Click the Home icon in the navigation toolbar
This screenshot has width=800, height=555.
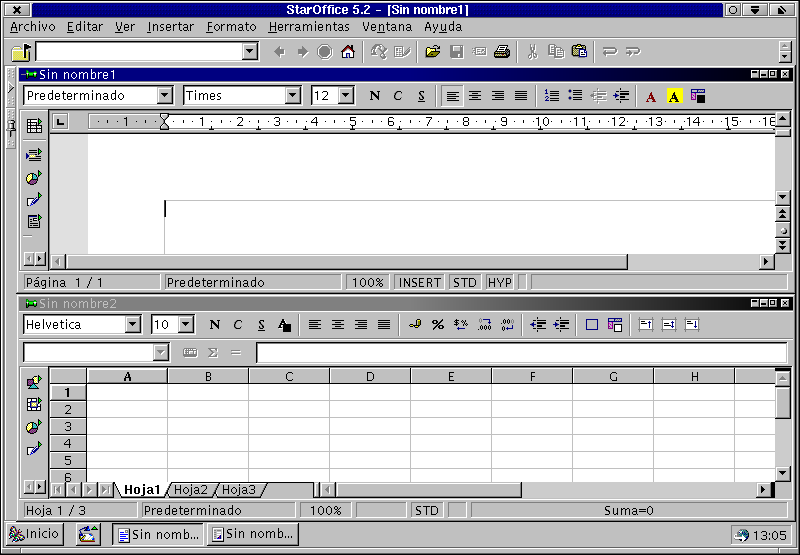tap(347, 52)
